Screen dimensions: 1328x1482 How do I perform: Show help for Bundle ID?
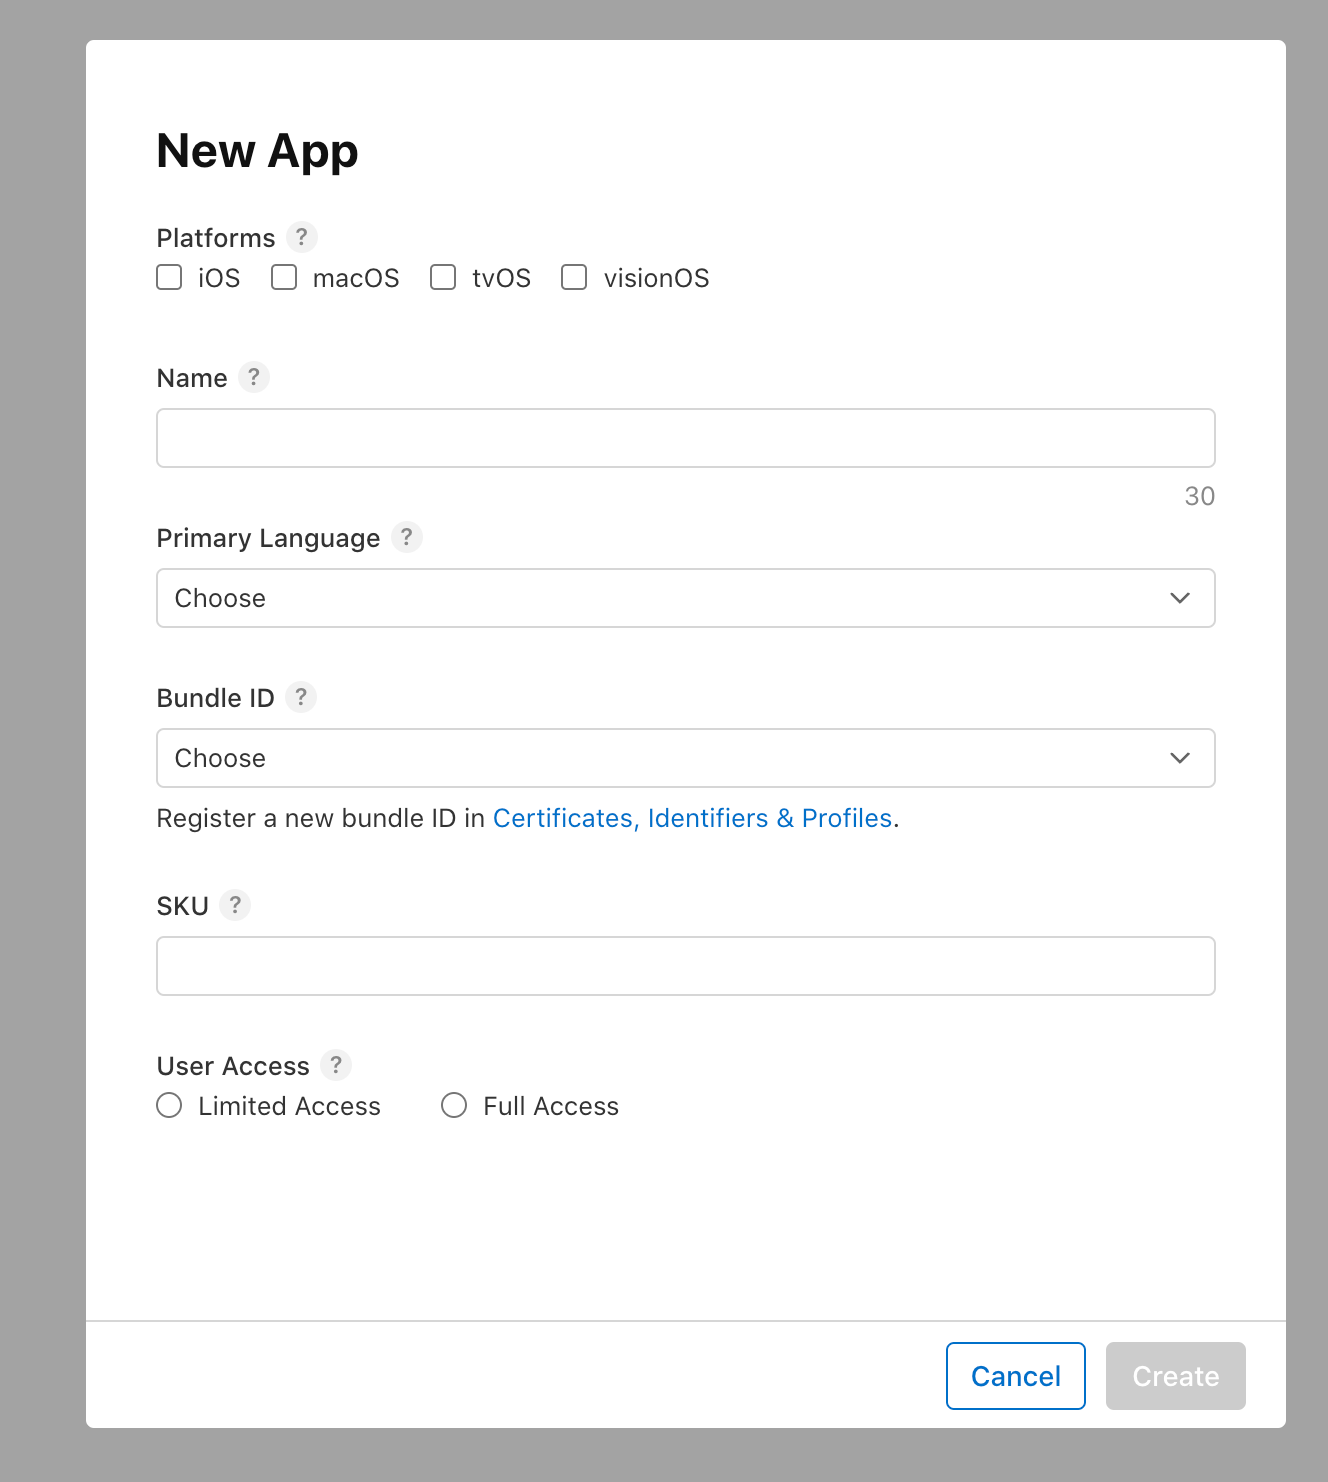[x=300, y=697]
